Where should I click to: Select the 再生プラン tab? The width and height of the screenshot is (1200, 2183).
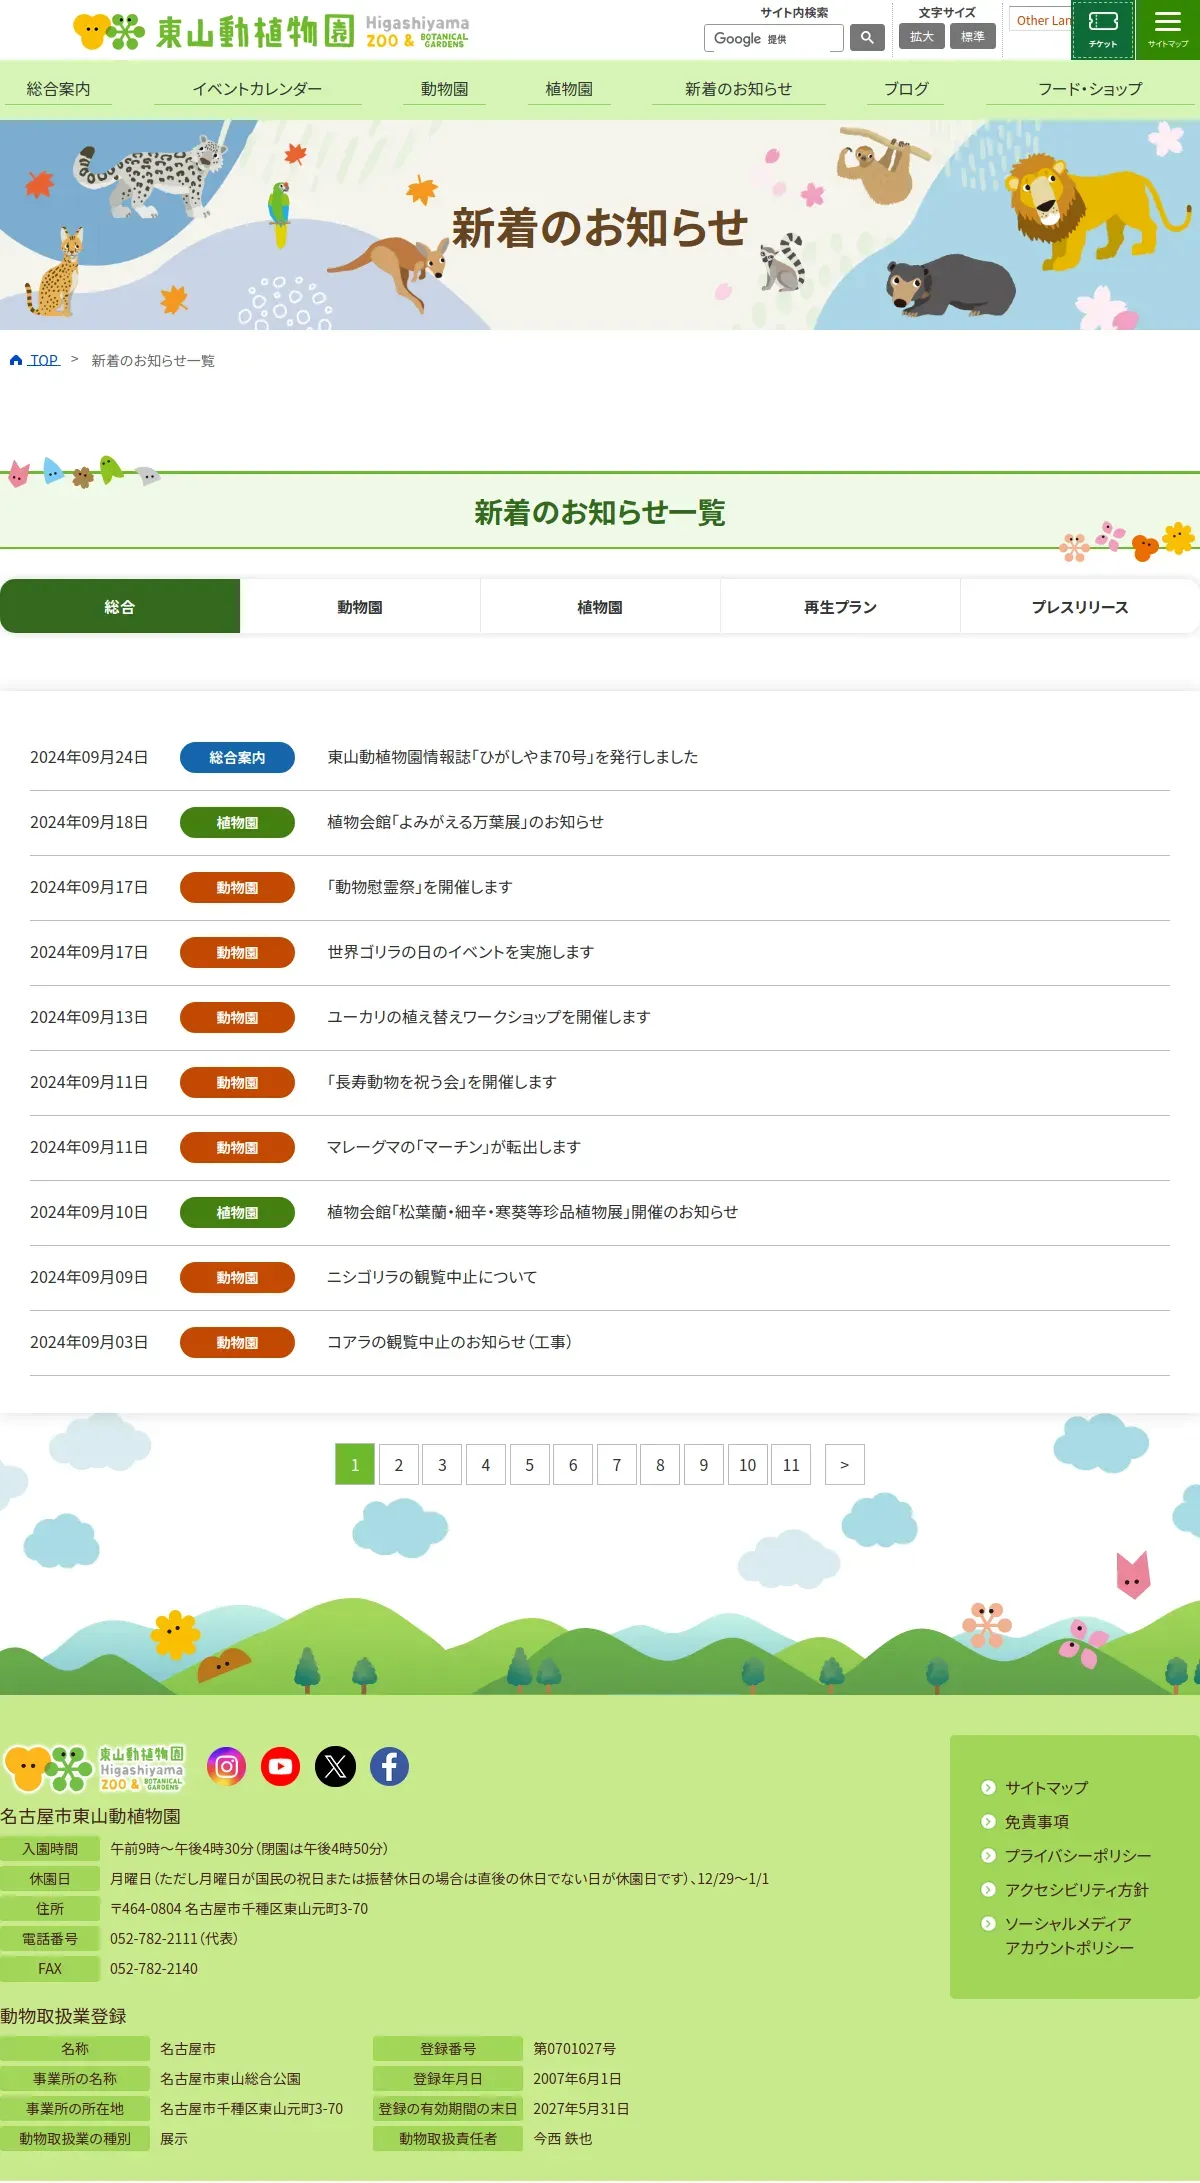click(840, 606)
